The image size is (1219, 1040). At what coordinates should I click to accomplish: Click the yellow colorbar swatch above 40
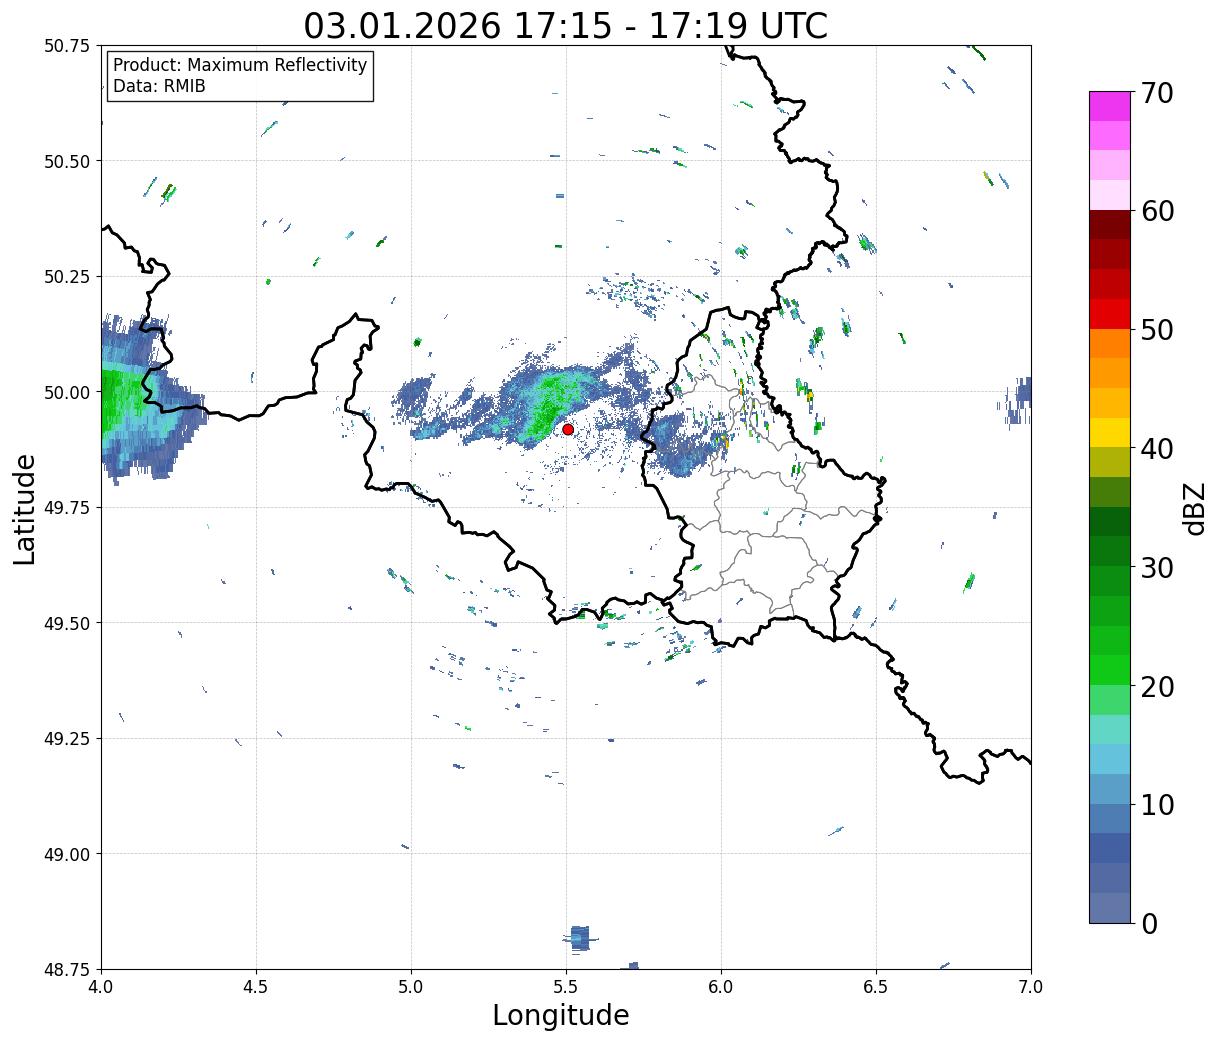tap(1110, 433)
